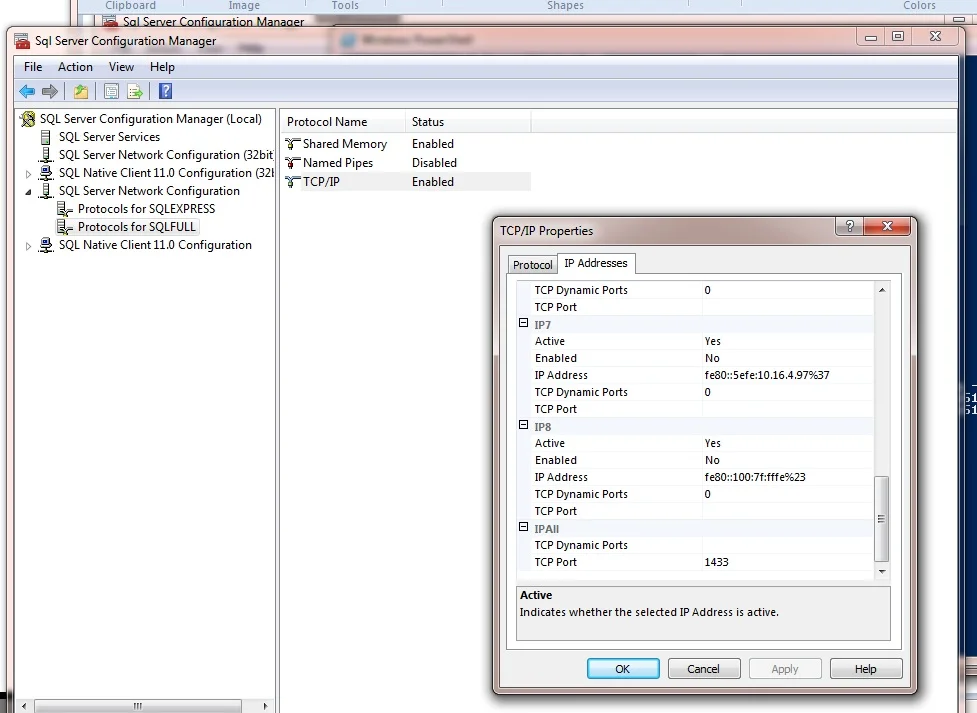Image resolution: width=977 pixels, height=713 pixels.
Task: Select SQL Server Network Configuration (32bit) node
Action: [x=166, y=155]
